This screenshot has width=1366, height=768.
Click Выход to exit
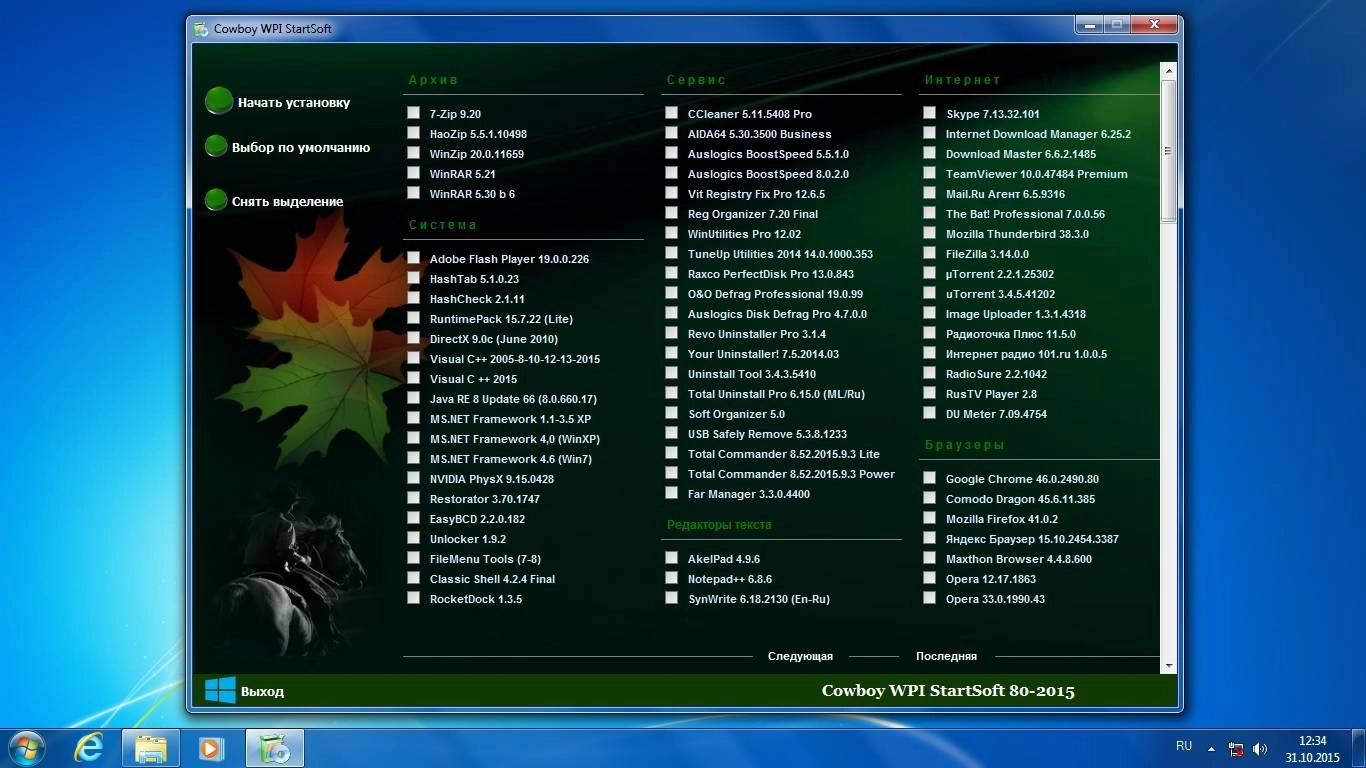click(x=262, y=691)
